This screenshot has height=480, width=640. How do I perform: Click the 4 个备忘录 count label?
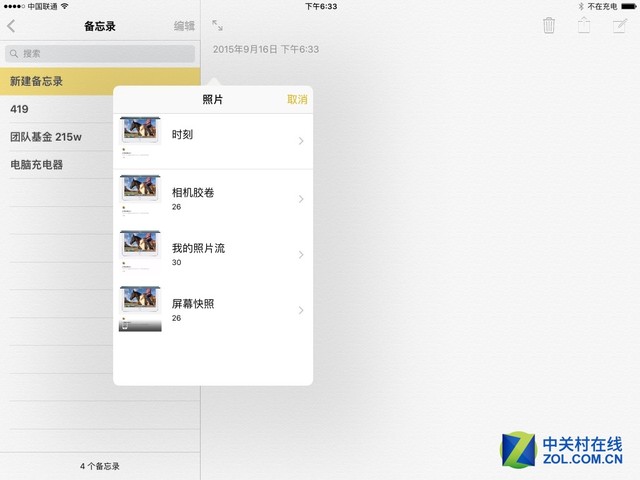pyautogui.click(x=100, y=466)
